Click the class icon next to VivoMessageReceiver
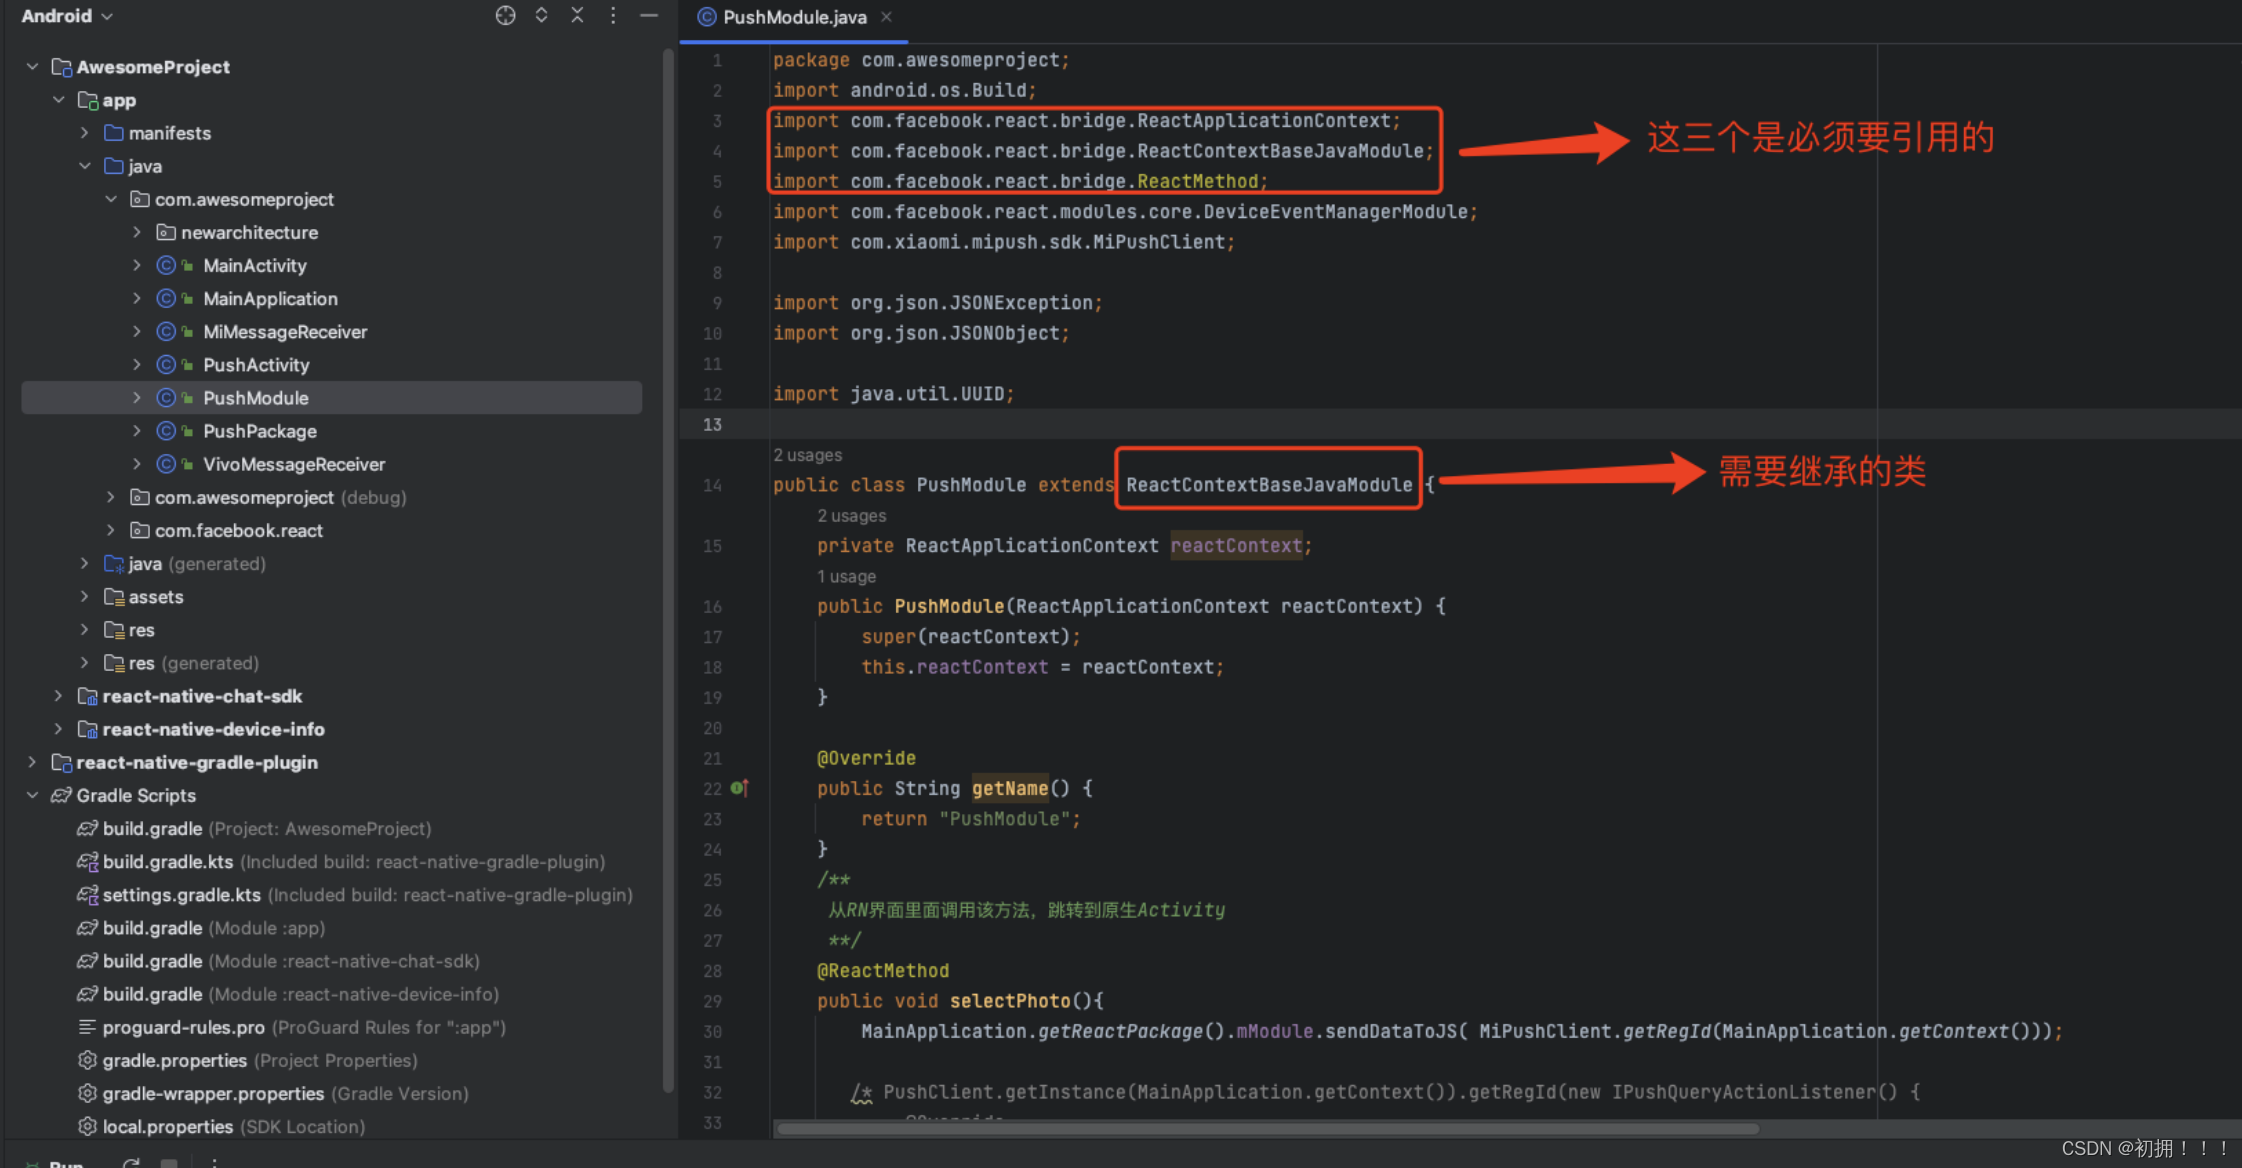Image resolution: width=2242 pixels, height=1168 pixels. point(166,464)
